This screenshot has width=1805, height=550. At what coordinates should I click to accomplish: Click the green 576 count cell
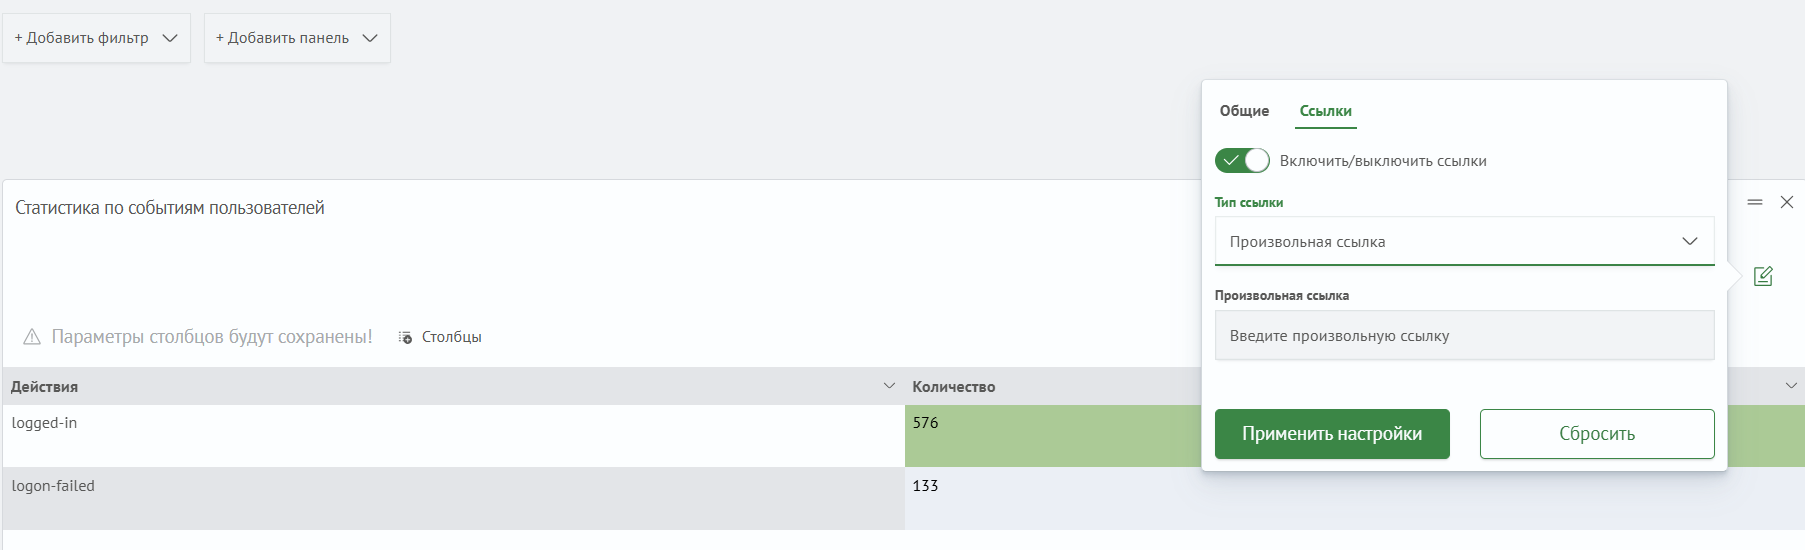pos(1052,436)
